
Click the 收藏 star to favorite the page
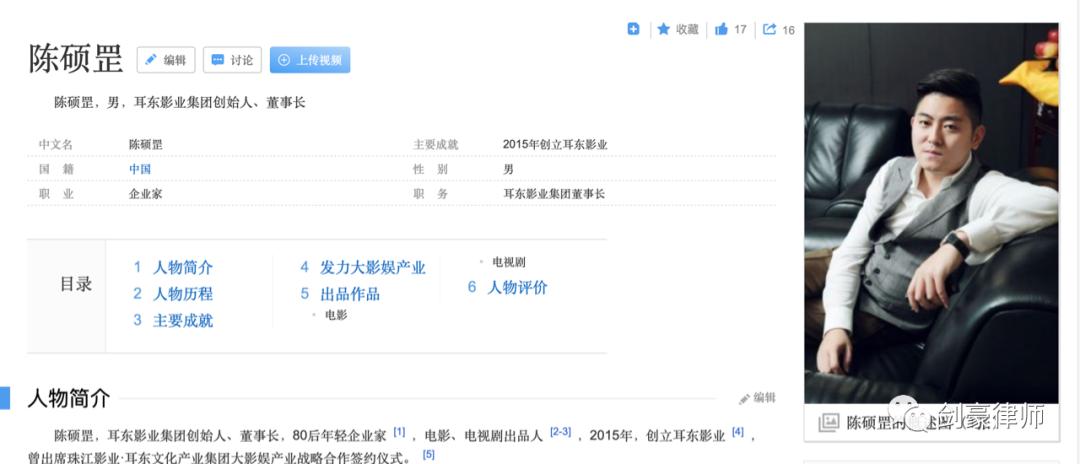click(663, 29)
